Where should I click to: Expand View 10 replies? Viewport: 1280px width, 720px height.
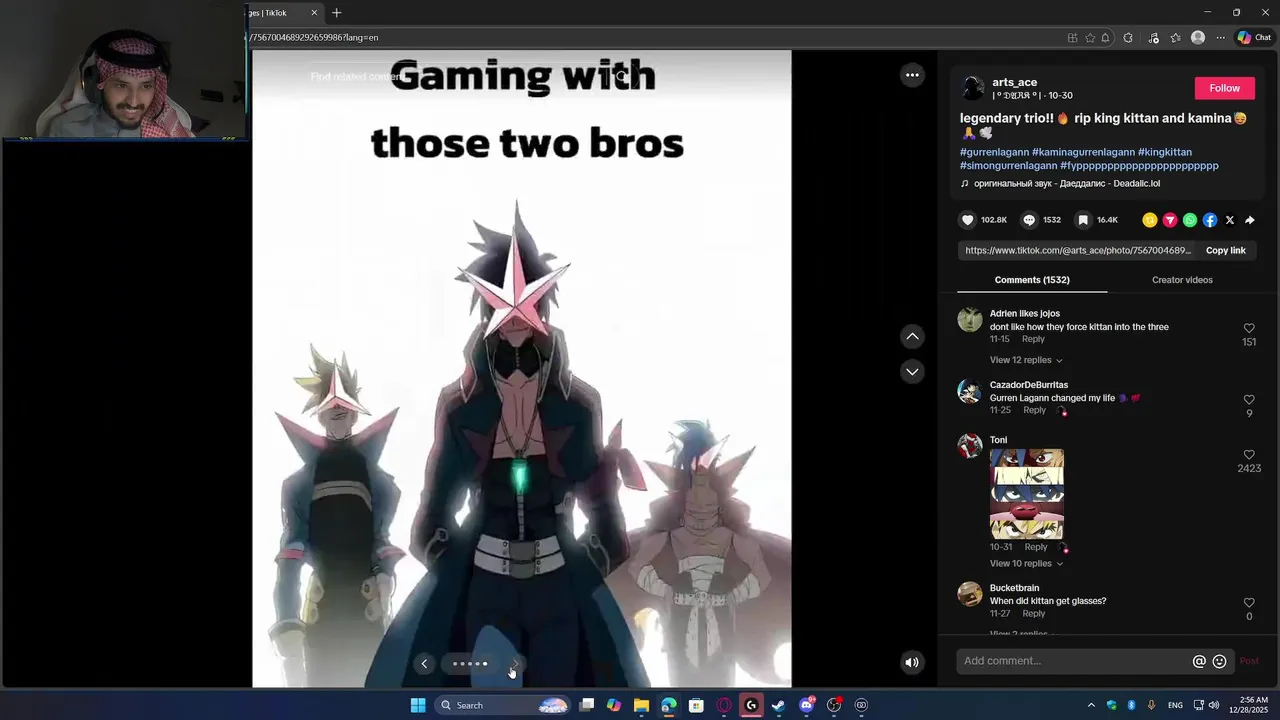tap(1026, 564)
